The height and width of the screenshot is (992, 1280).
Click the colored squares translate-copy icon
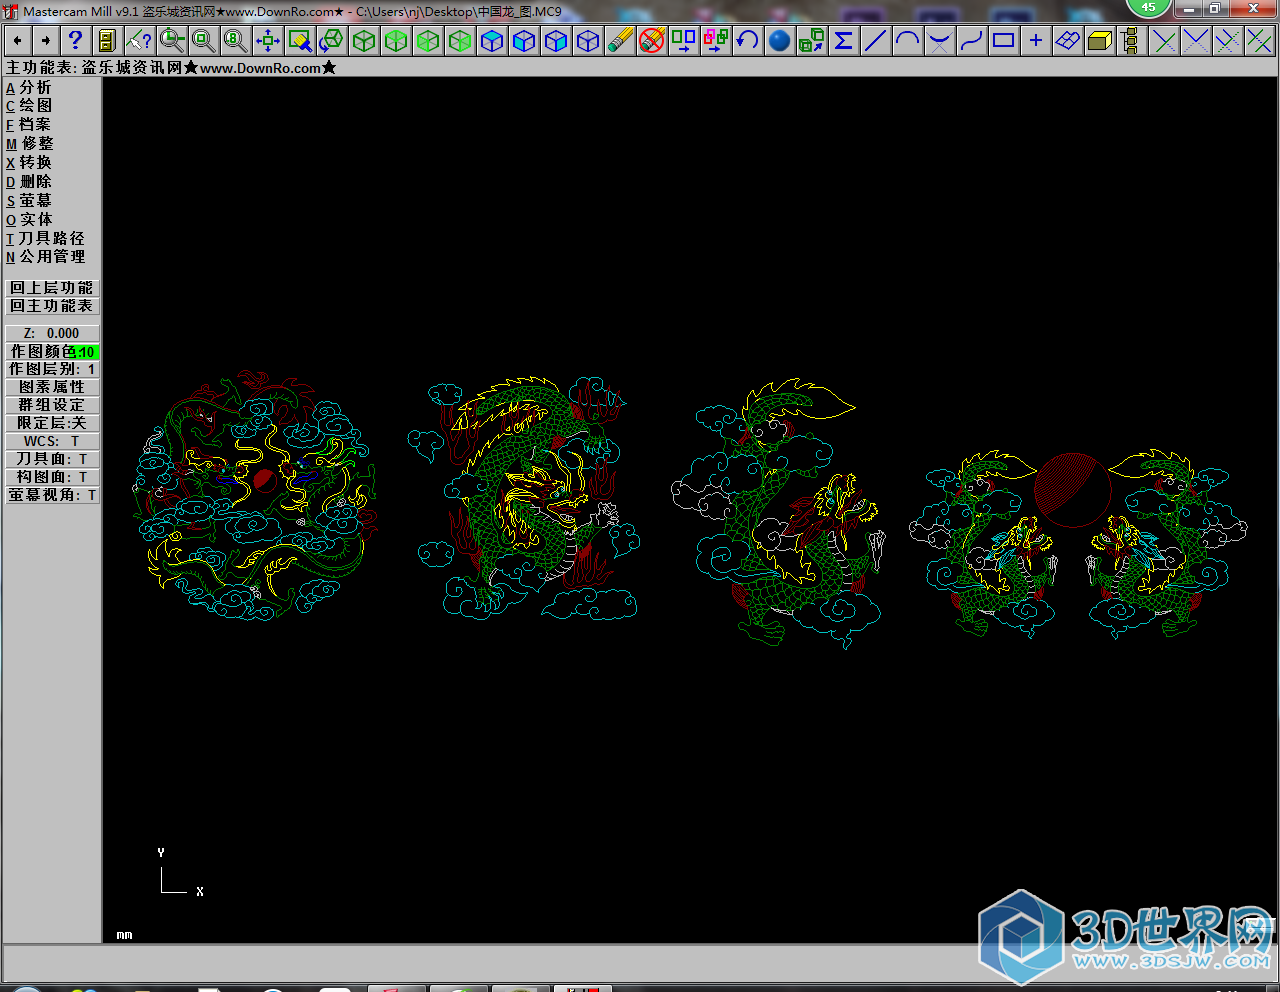tap(716, 40)
